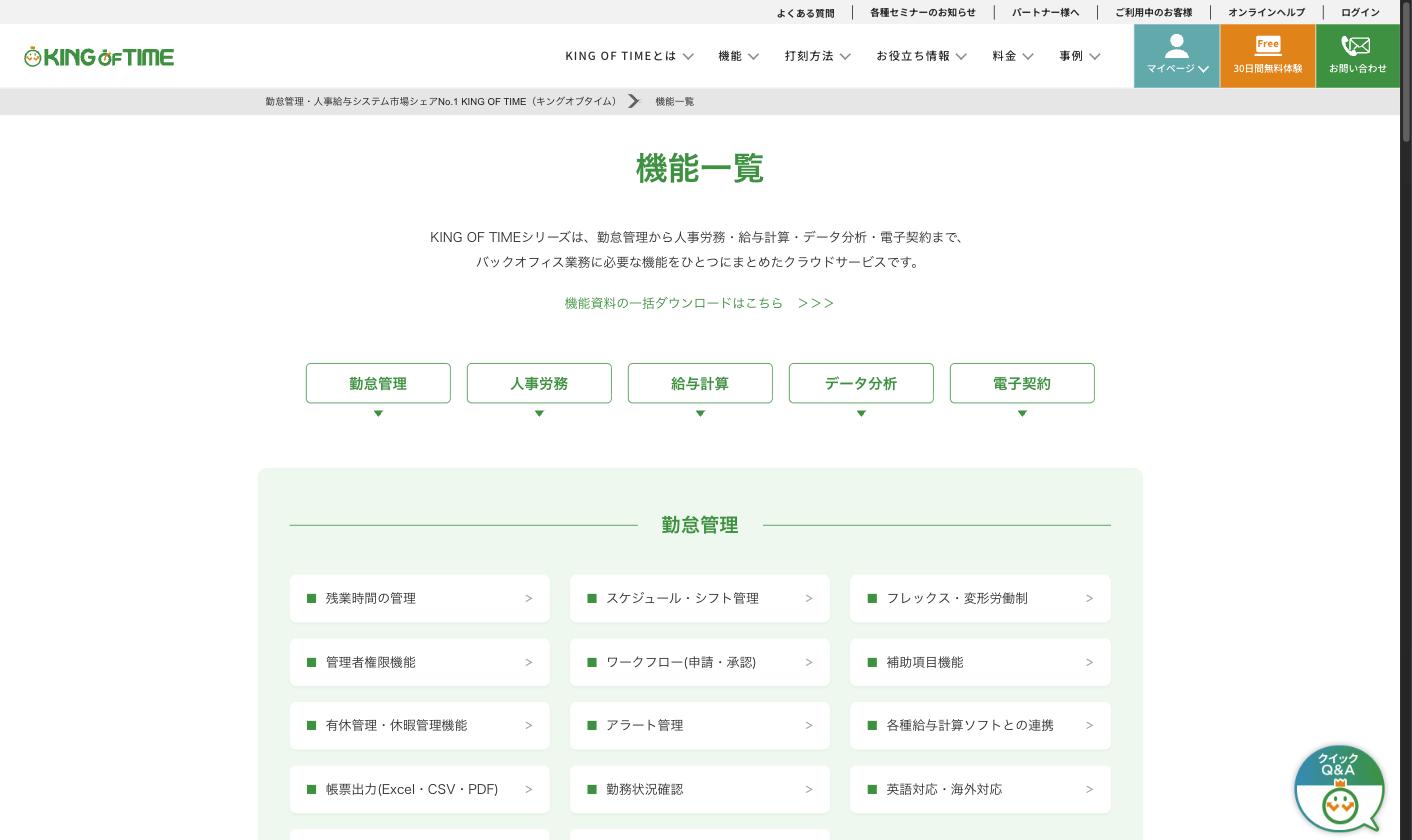1412x840 pixels.
Task: Open 勤務状況確認 feature card
Action: 700,789
